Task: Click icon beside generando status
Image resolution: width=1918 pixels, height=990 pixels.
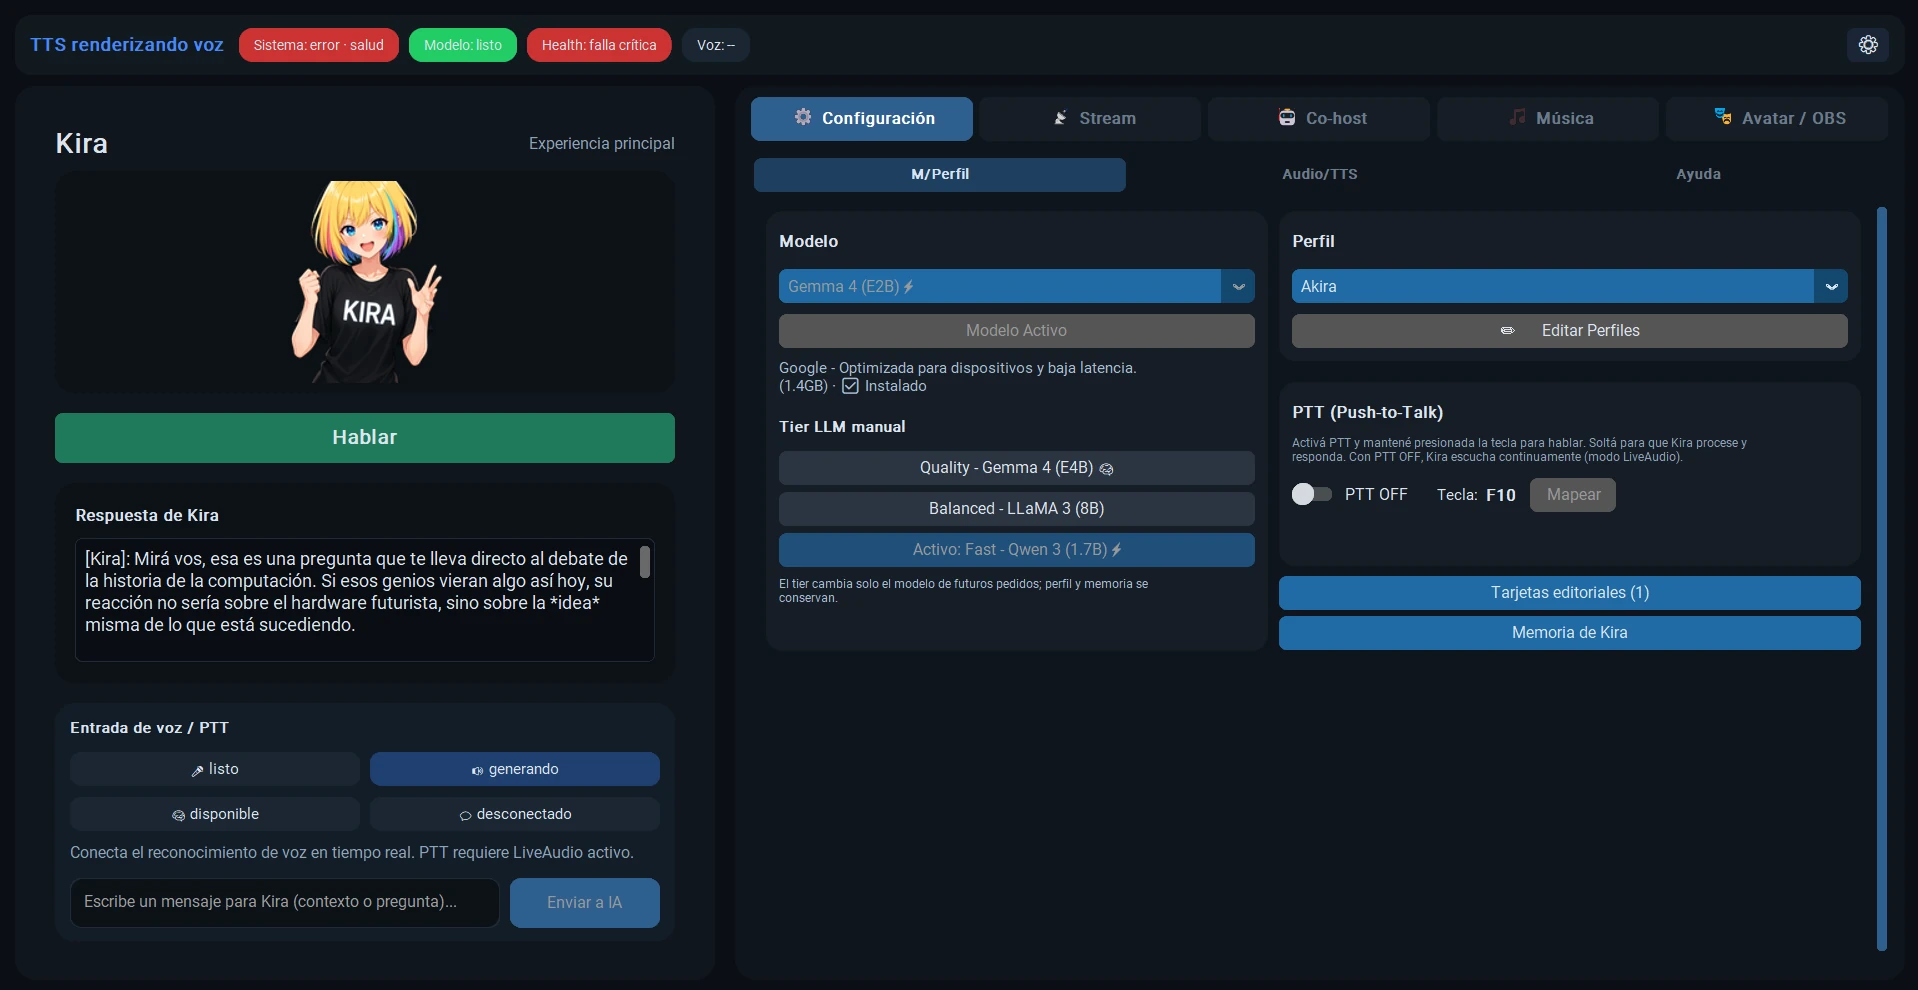Action: [x=477, y=770]
